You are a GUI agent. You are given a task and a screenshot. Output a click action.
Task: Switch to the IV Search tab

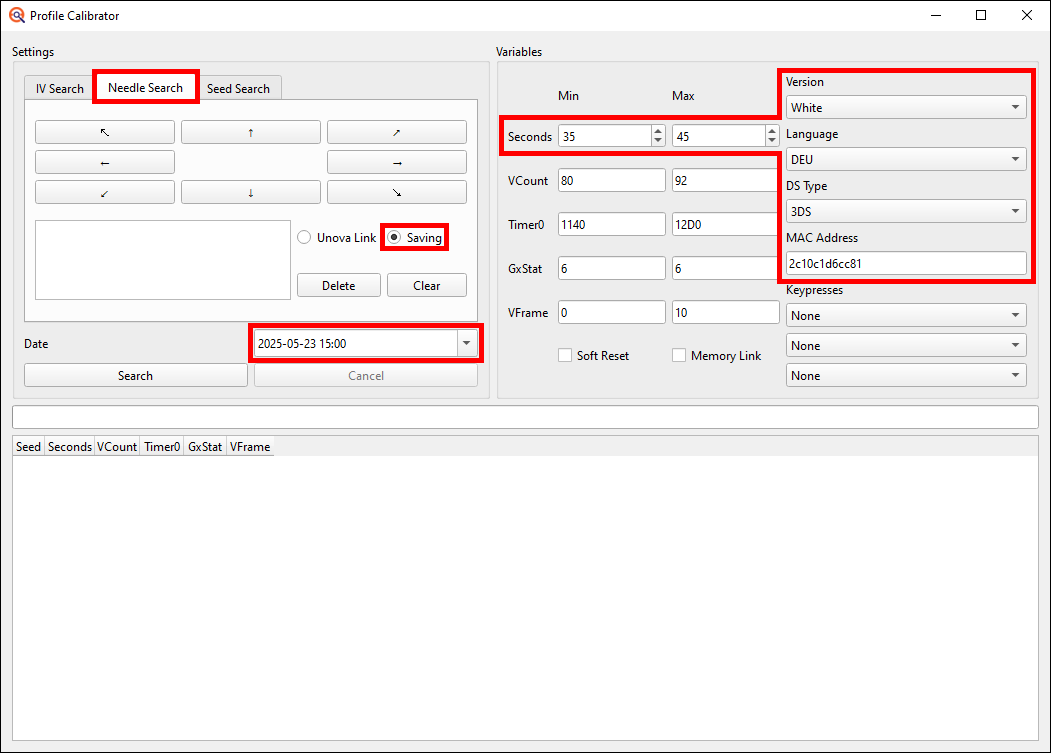pyautogui.click(x=60, y=89)
